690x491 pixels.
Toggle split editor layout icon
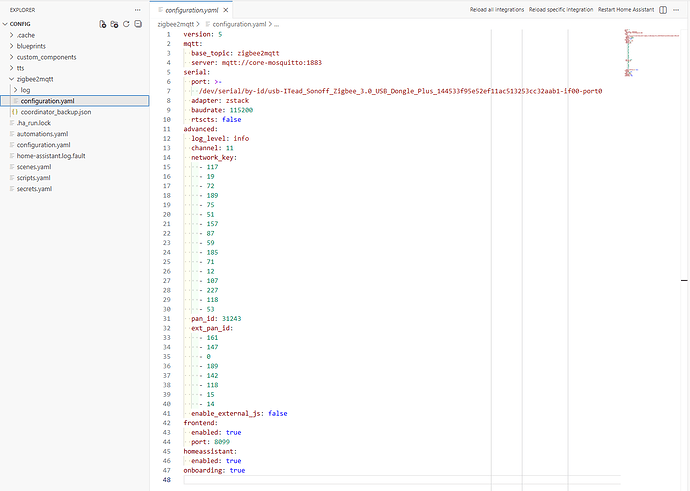click(x=663, y=10)
